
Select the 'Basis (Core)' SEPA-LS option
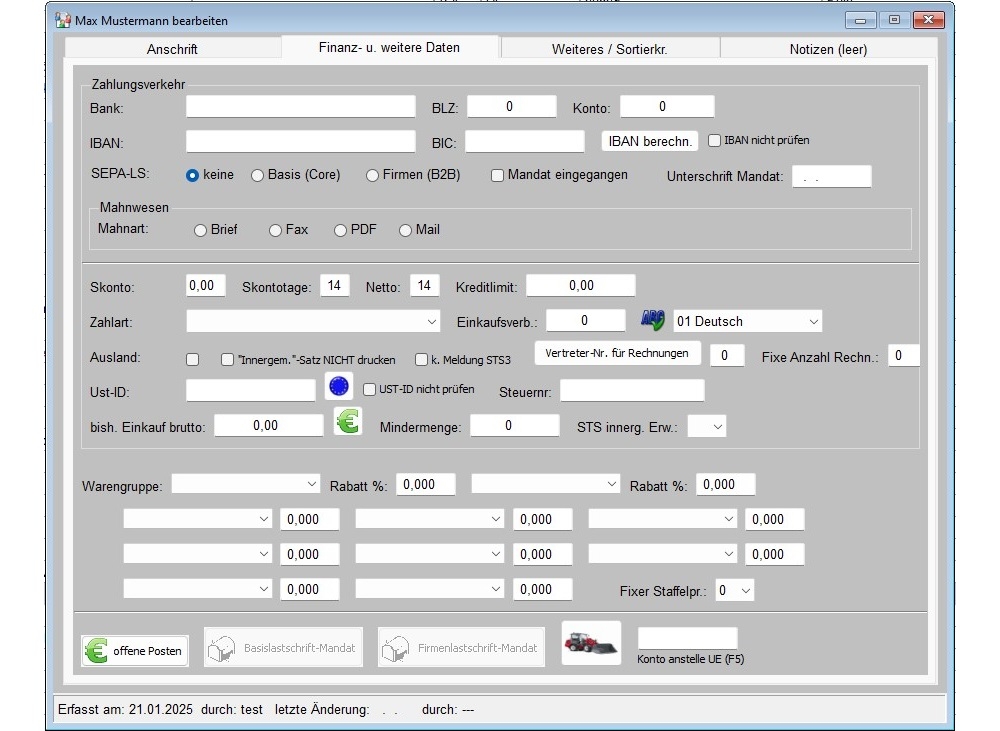click(257, 175)
